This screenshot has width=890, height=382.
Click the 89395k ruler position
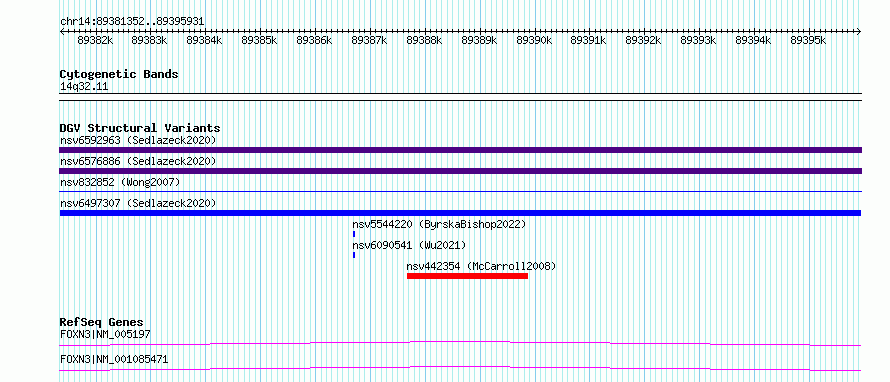tap(809, 40)
